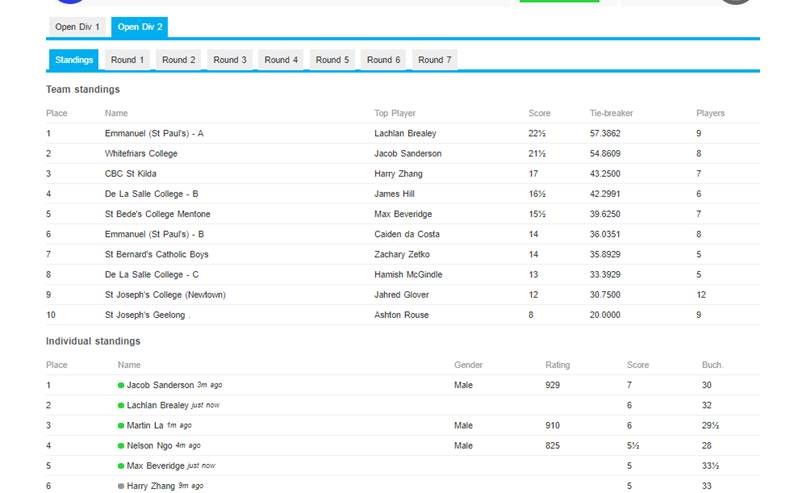The width and height of the screenshot is (798, 493).
Task: Select team De La Salle College - C
Action: point(152,275)
